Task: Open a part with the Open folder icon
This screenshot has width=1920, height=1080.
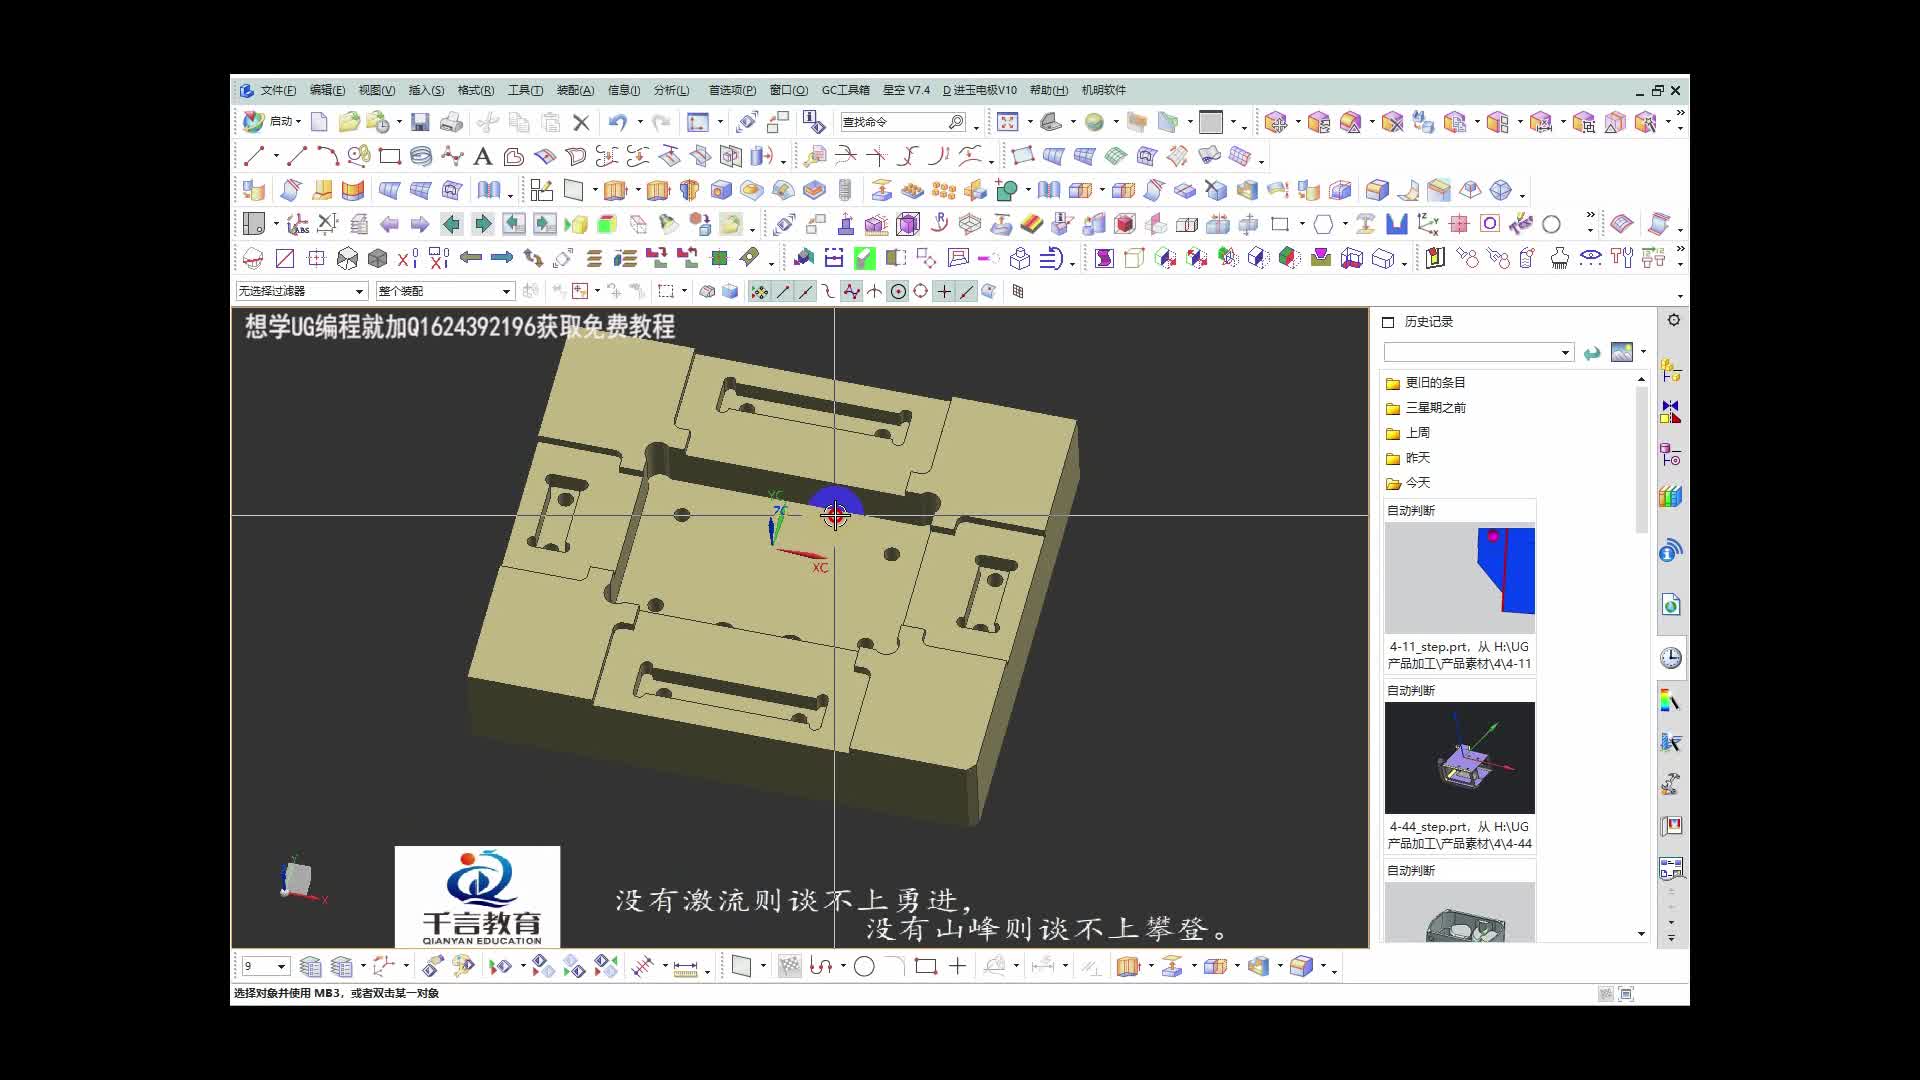Action: [x=348, y=122]
